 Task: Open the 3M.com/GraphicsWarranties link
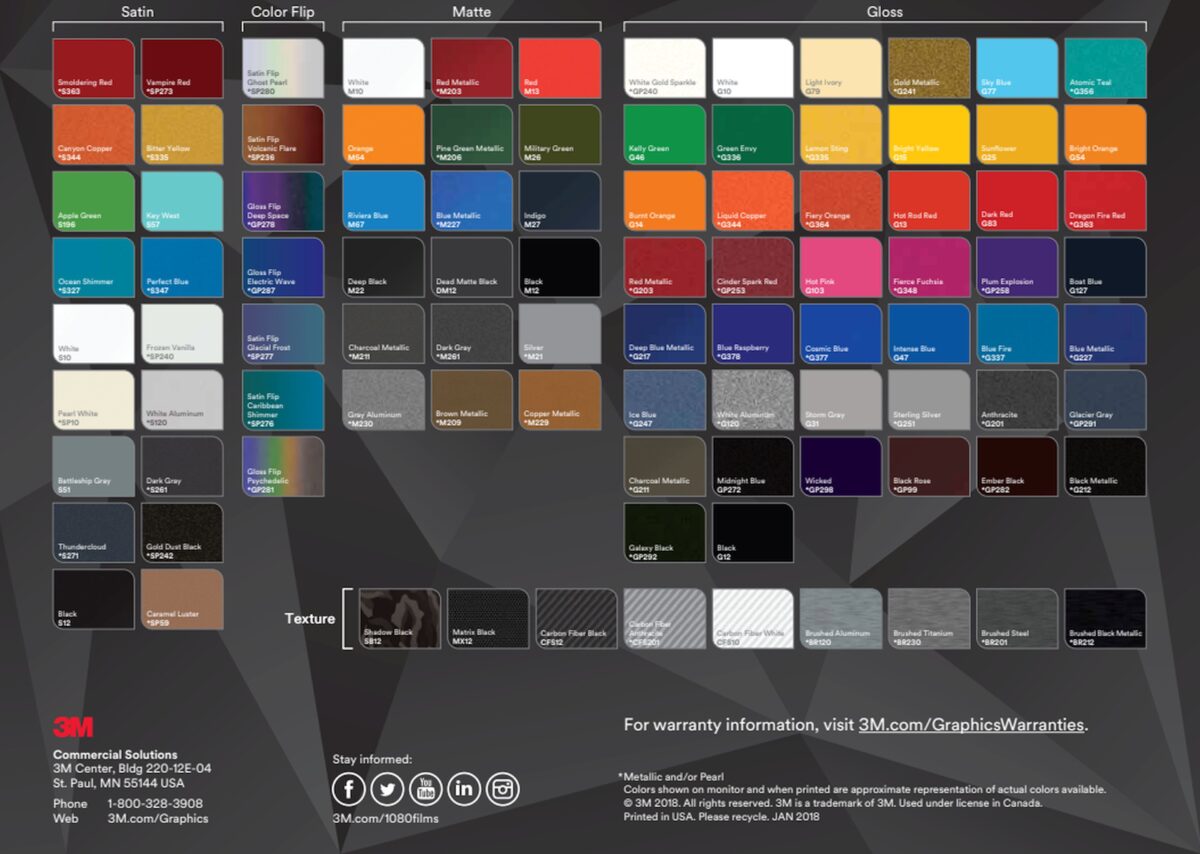click(972, 725)
